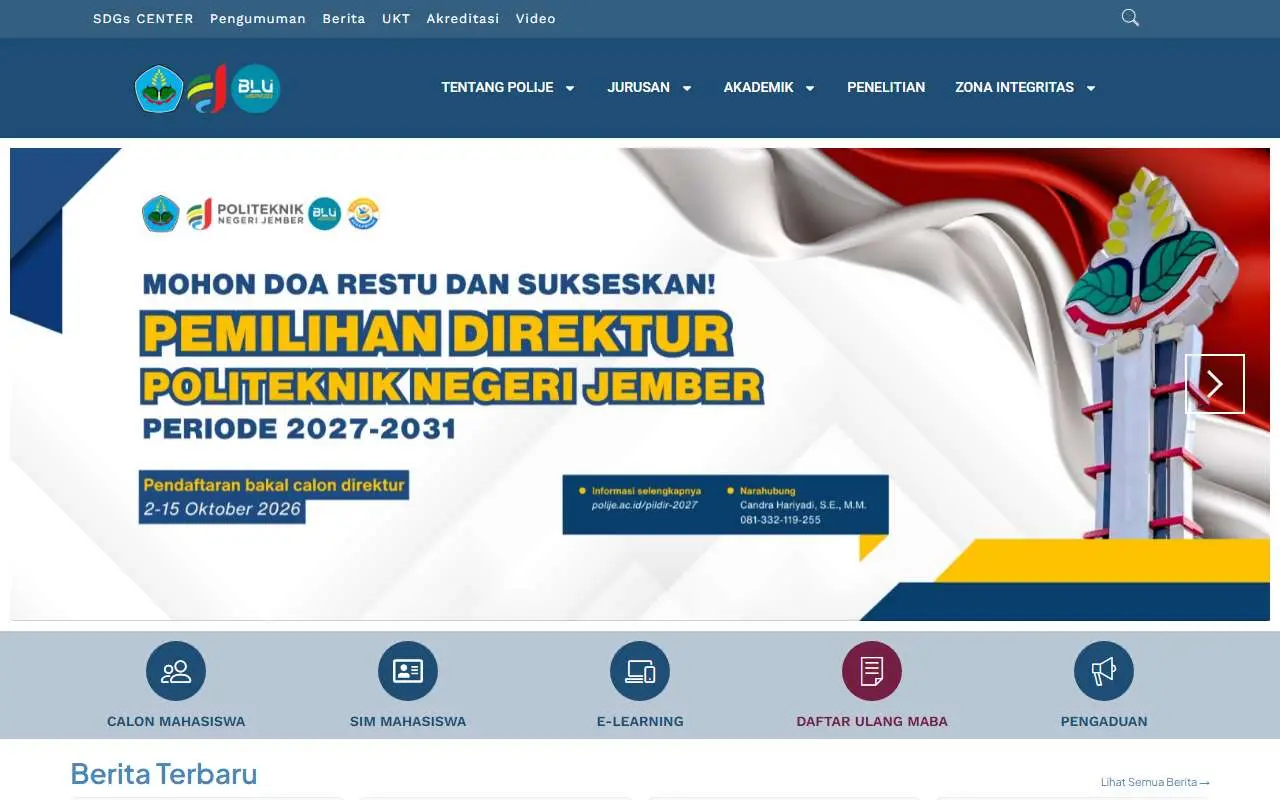Open the Tentang Polije menu
The width and height of the screenshot is (1280, 800).
(x=497, y=87)
